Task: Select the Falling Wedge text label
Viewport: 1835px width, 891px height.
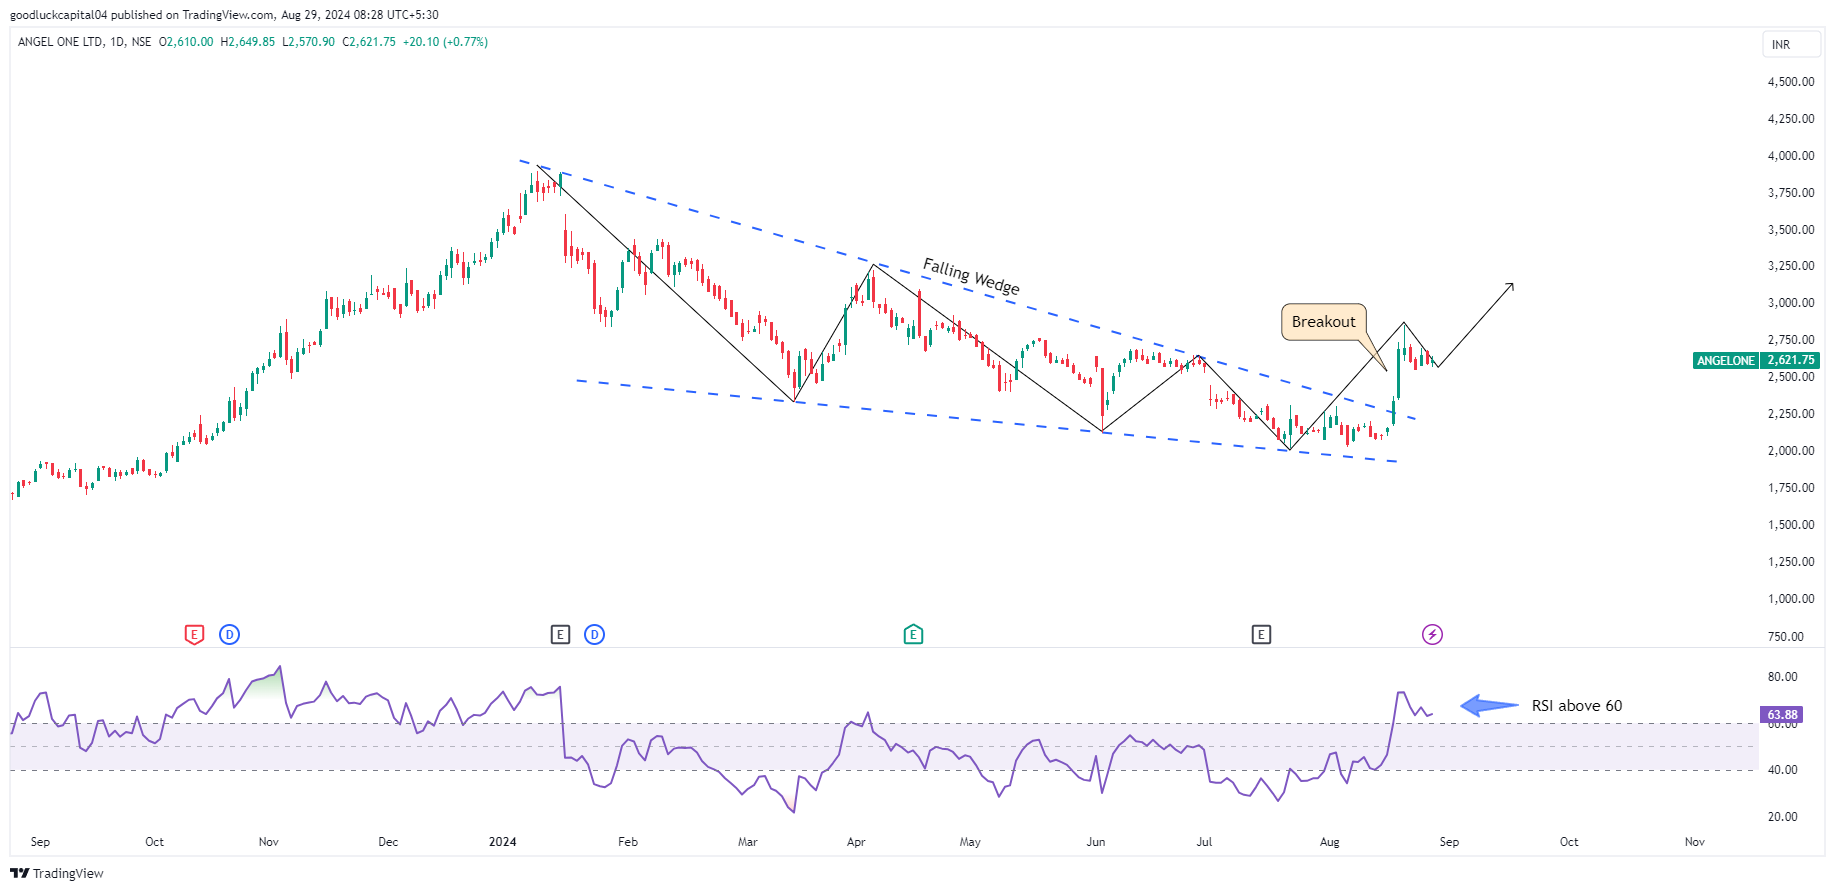Action: tap(971, 276)
